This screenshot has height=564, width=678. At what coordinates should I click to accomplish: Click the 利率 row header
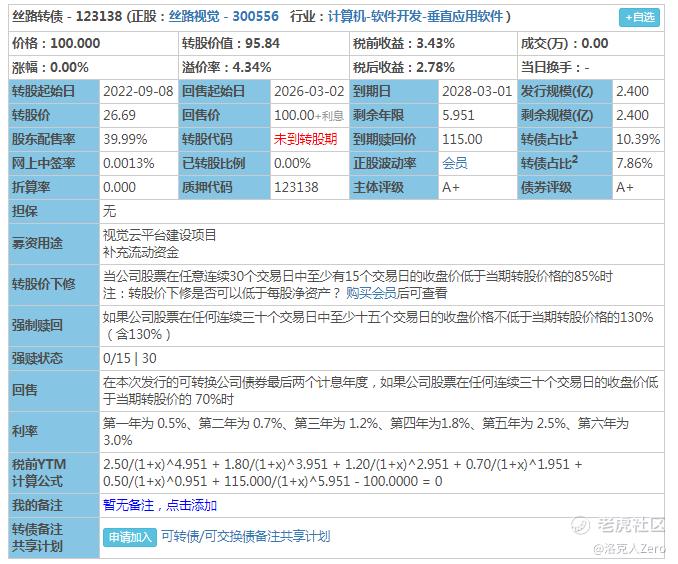pyautogui.click(x=54, y=432)
